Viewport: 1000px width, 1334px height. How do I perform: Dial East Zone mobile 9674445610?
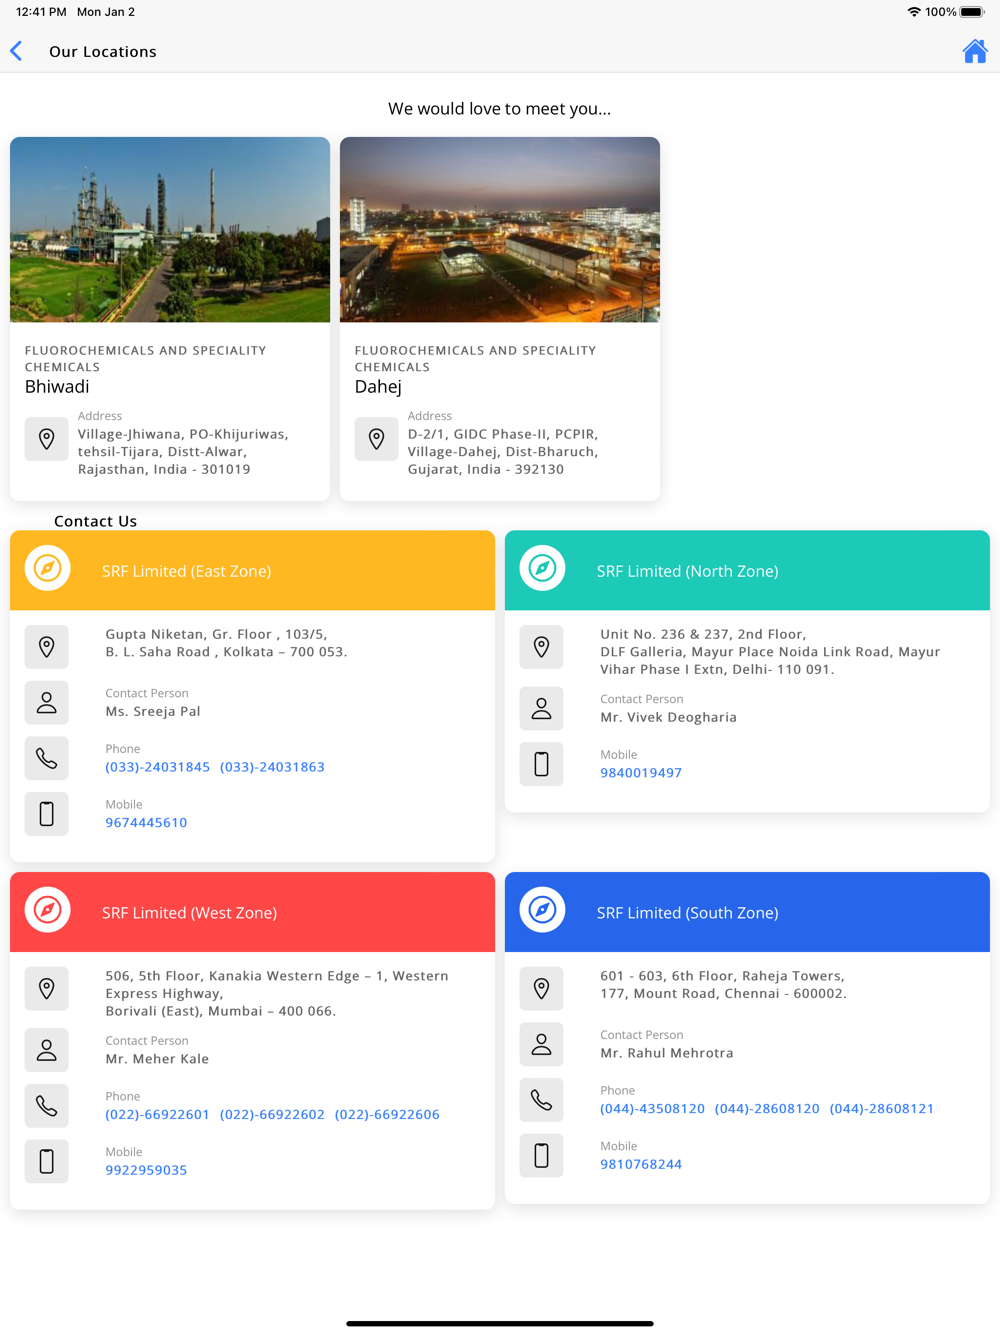pyautogui.click(x=146, y=823)
